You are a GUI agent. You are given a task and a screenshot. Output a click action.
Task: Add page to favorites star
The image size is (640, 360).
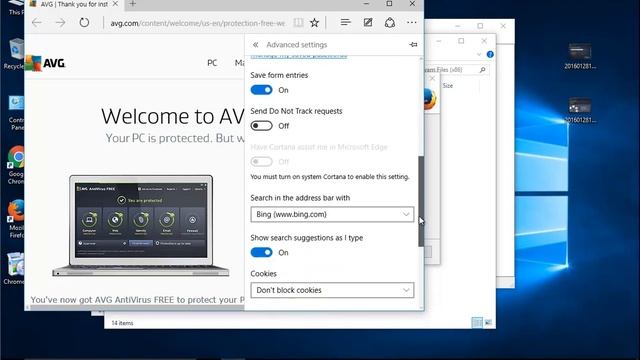314,23
